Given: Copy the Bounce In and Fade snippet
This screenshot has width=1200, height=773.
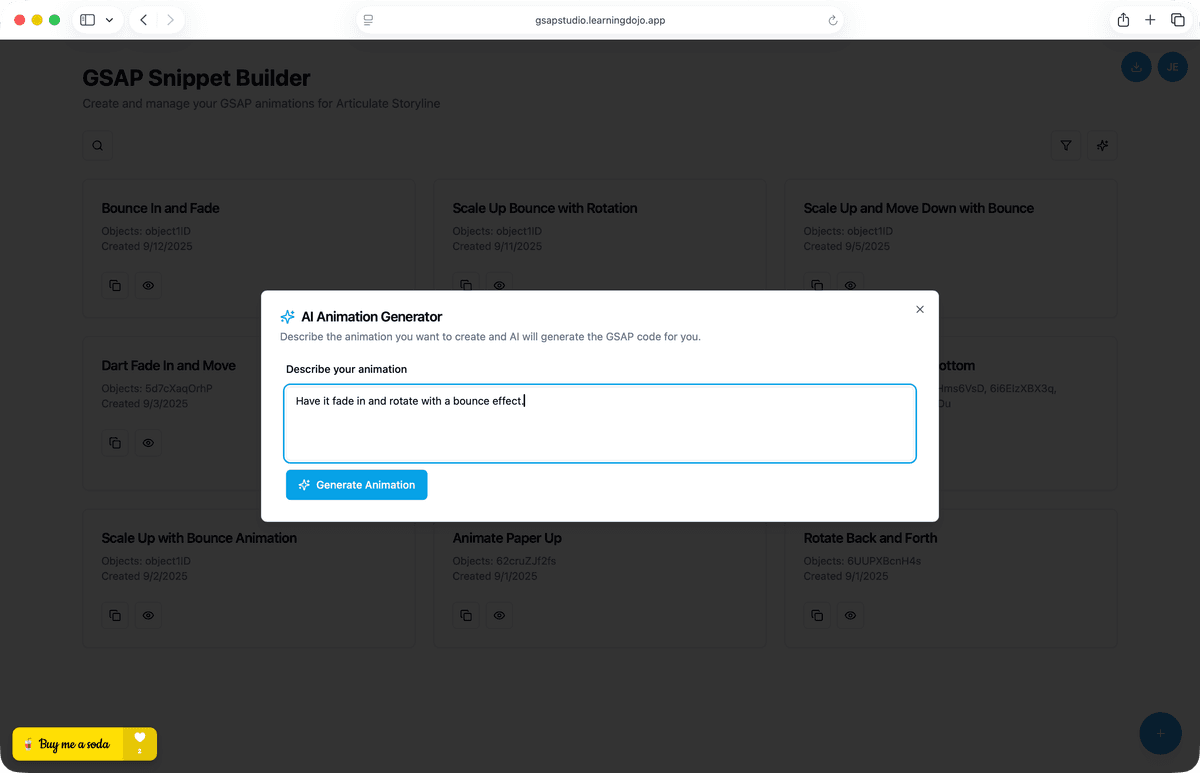Looking at the screenshot, I should click(115, 285).
